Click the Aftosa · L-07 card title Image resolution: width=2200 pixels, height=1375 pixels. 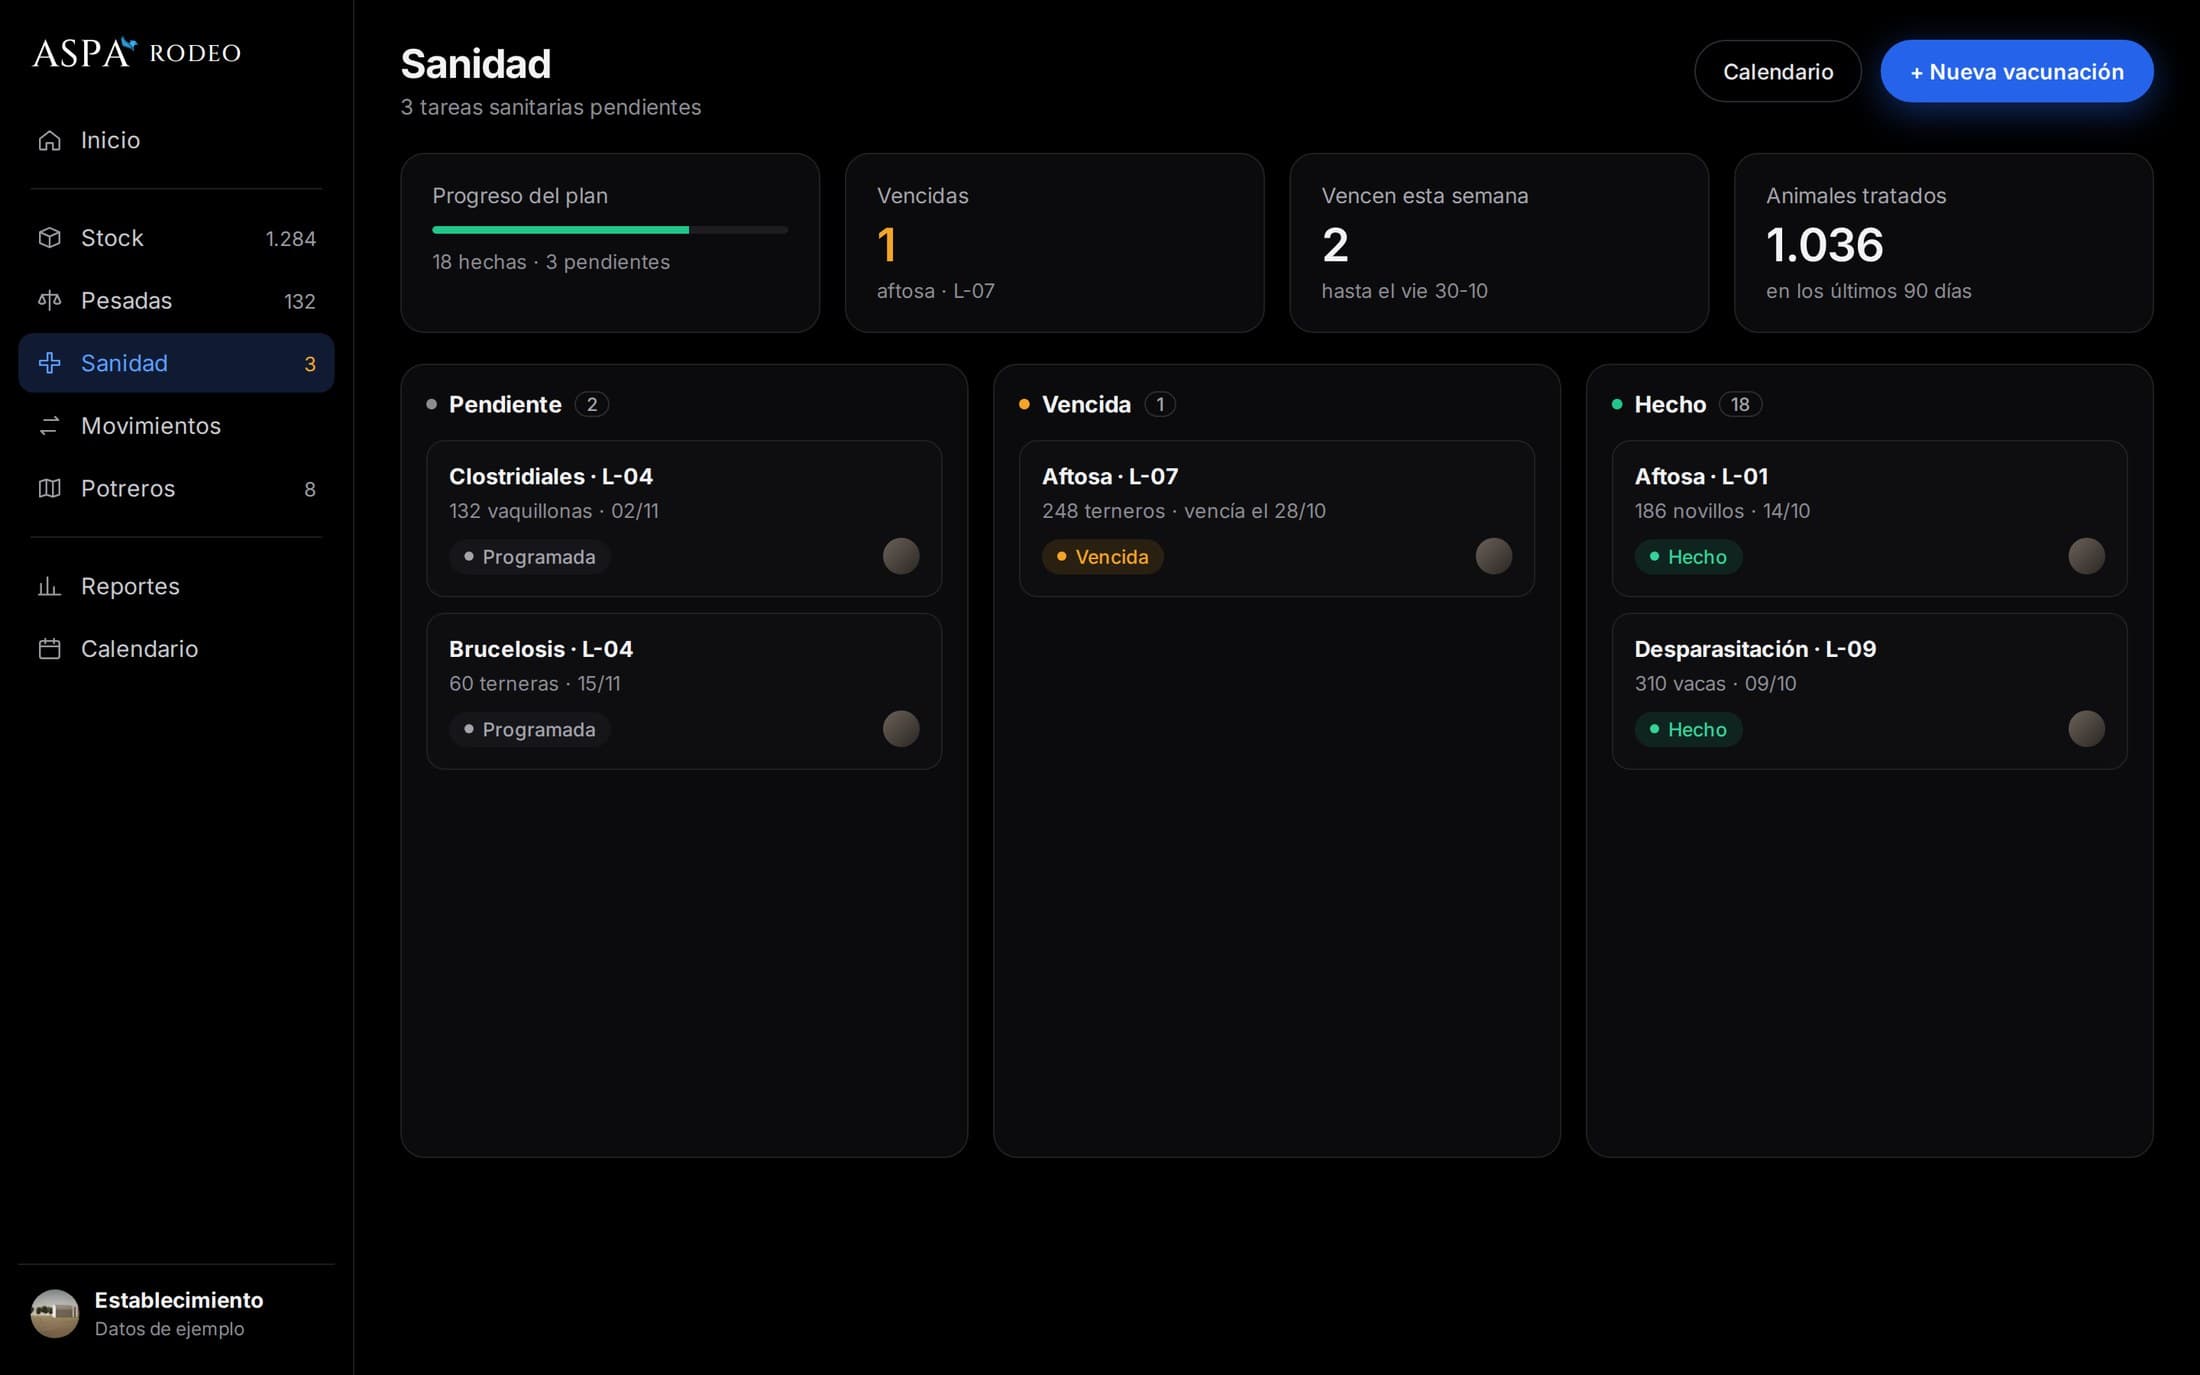pyautogui.click(x=1110, y=476)
